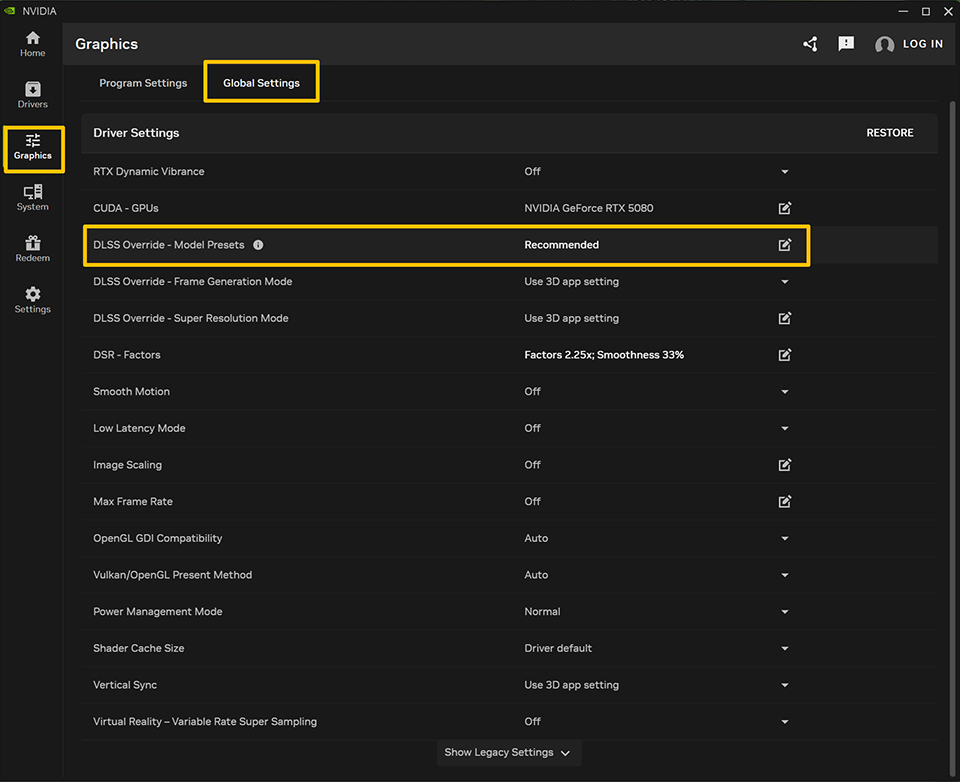The height and width of the screenshot is (782, 960).
Task: Edit DLSS Override Model Presets setting
Action: pos(785,245)
